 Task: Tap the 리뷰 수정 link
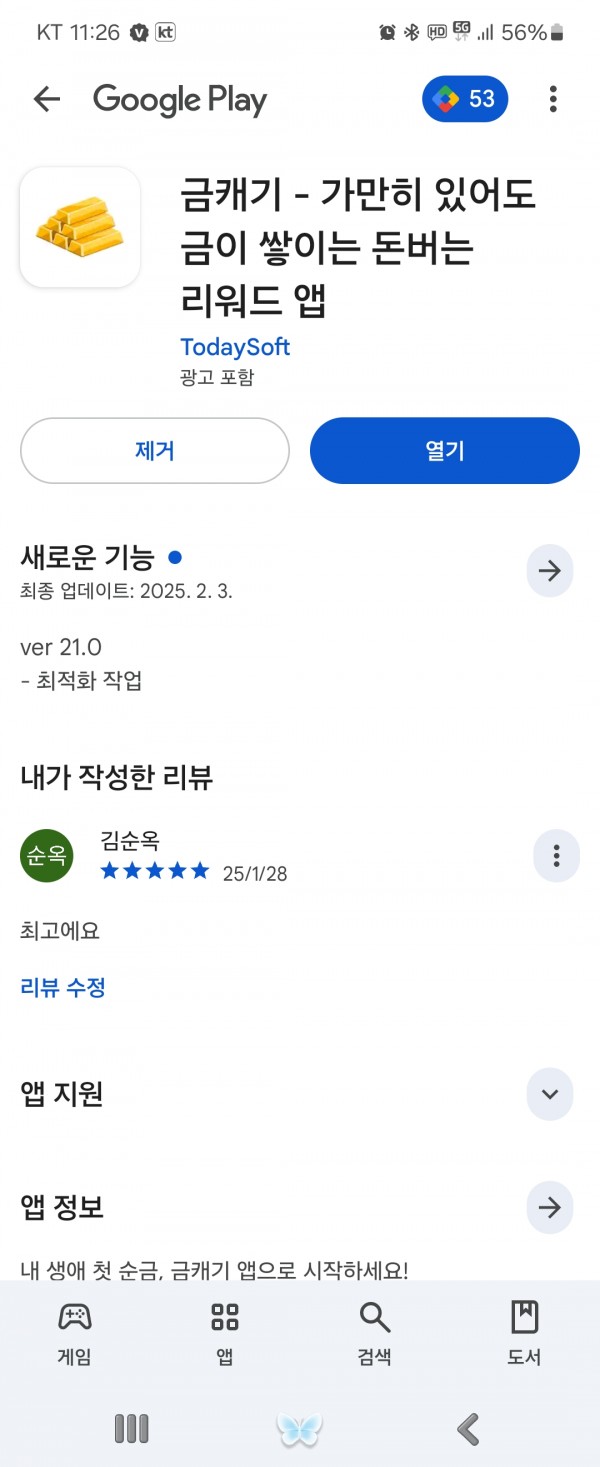click(x=63, y=988)
